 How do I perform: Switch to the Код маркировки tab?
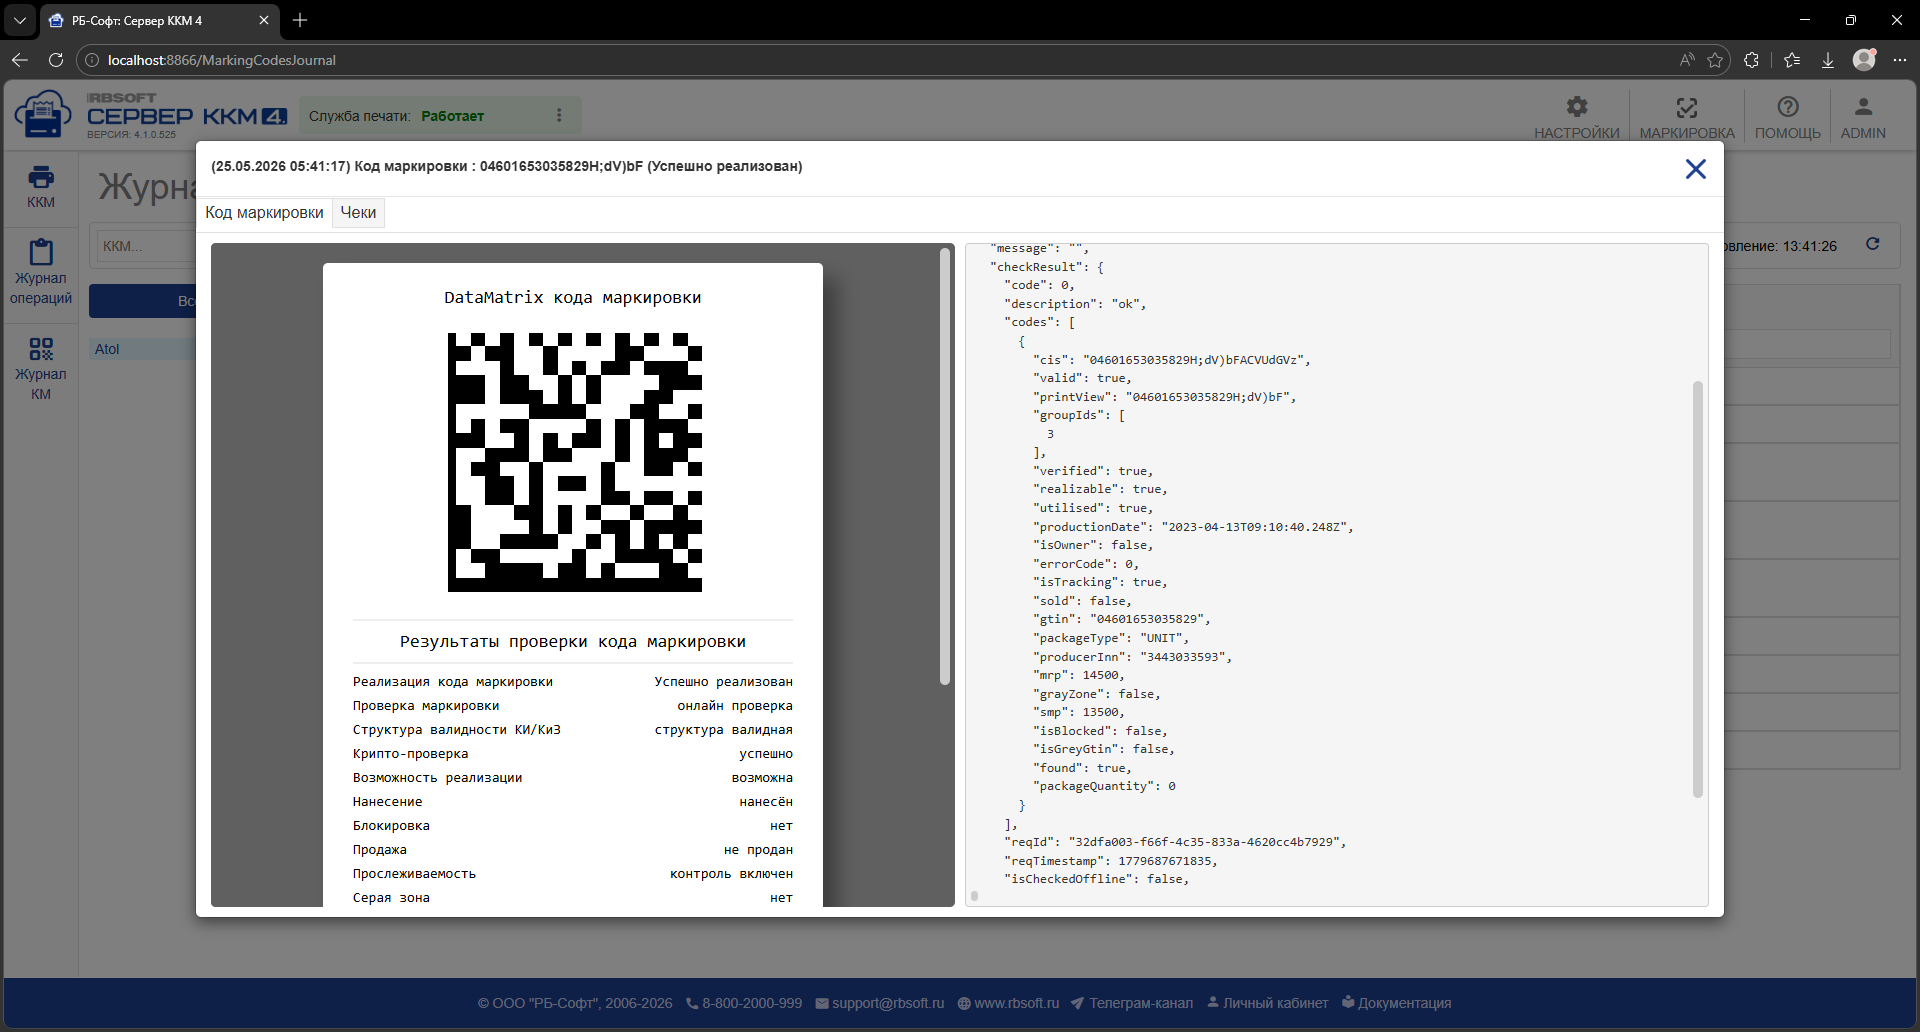264,212
